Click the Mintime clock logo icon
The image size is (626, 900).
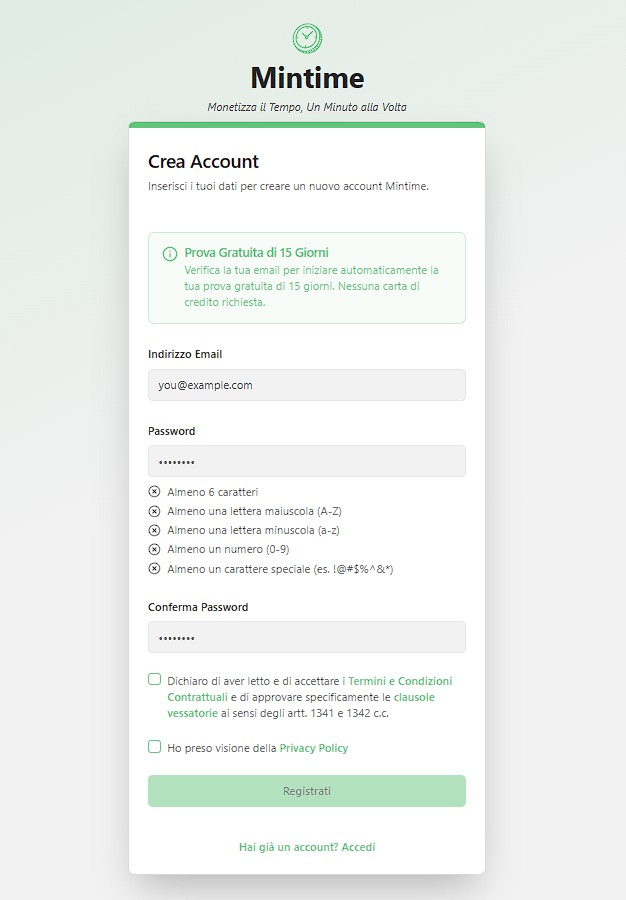(x=307, y=38)
